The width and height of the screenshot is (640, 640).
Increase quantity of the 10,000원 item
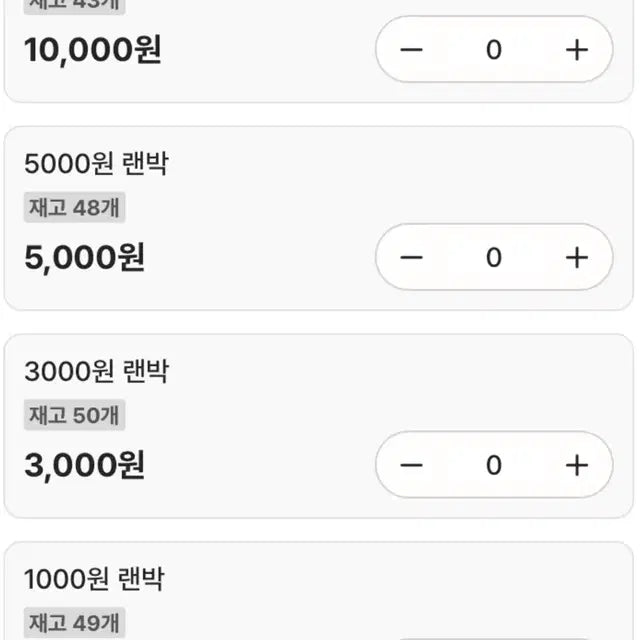(x=576, y=50)
